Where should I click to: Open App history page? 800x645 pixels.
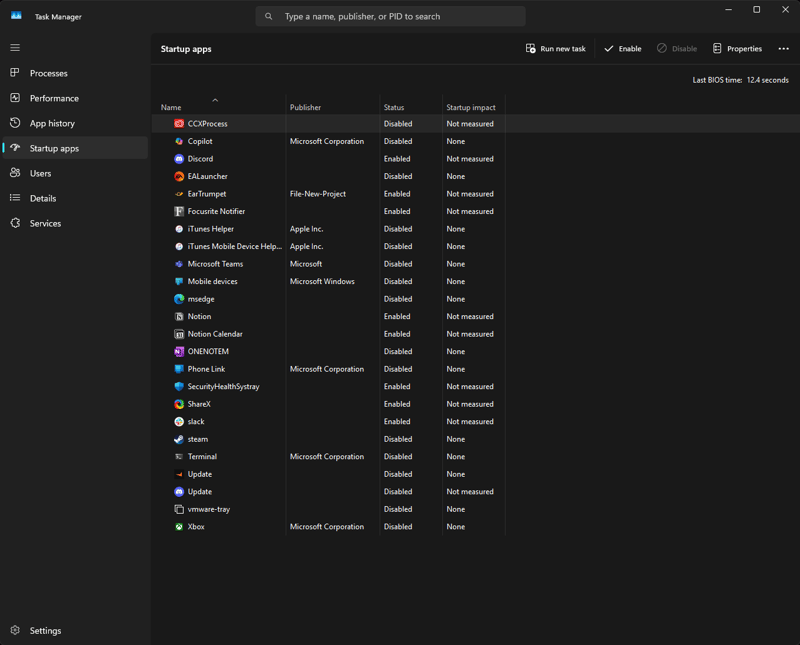tap(75, 123)
